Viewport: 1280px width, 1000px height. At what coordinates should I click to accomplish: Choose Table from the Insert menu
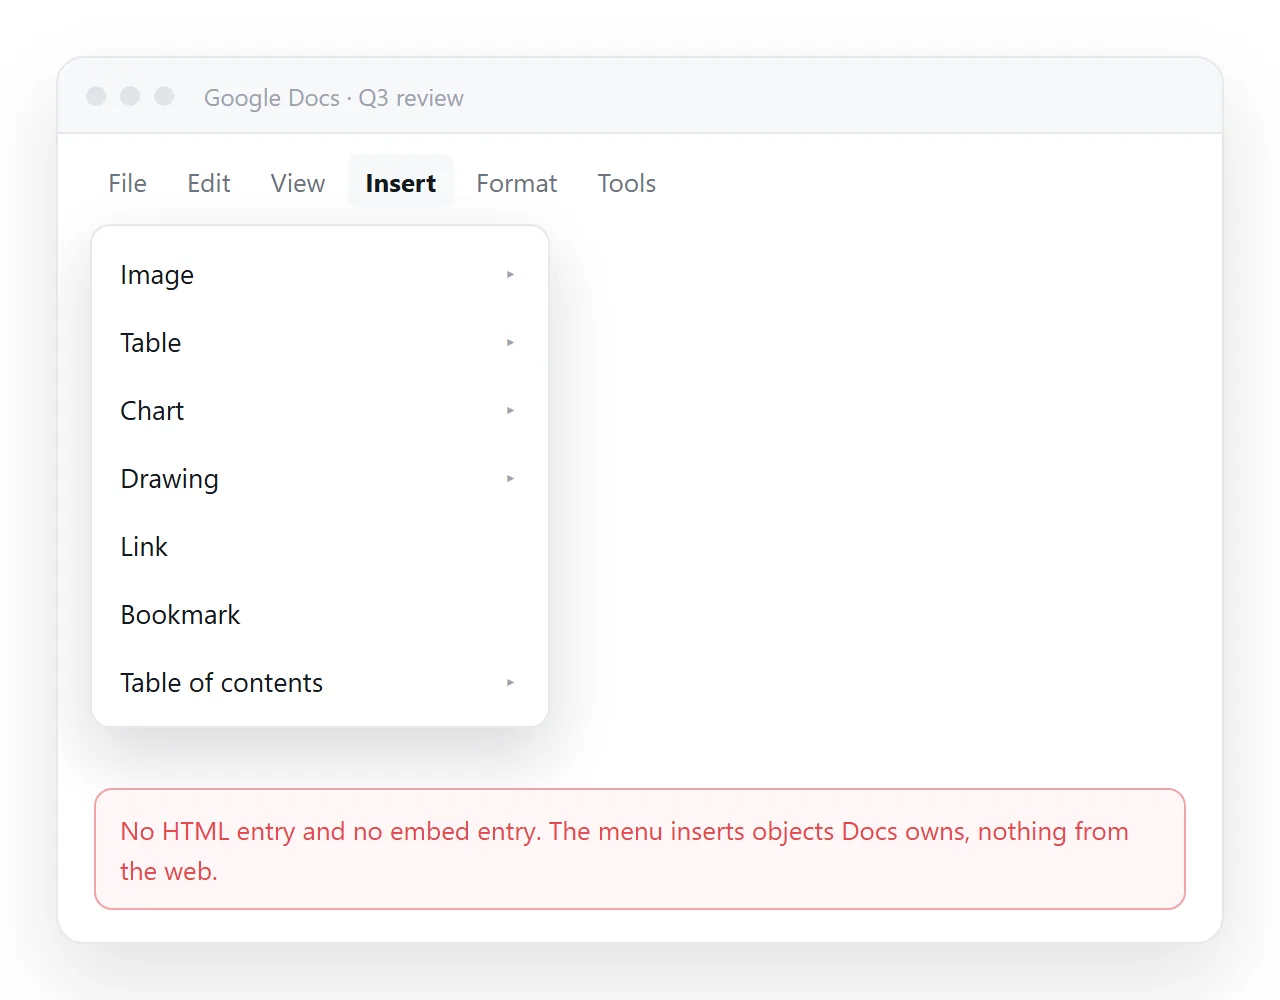coord(320,343)
